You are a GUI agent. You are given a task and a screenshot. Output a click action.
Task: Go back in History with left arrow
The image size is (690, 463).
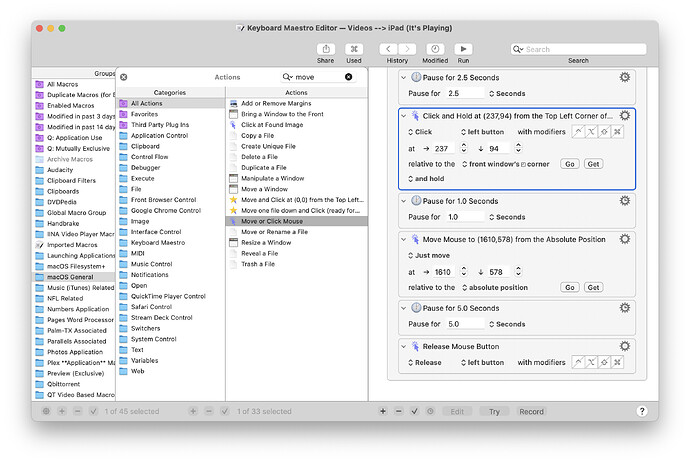(389, 49)
